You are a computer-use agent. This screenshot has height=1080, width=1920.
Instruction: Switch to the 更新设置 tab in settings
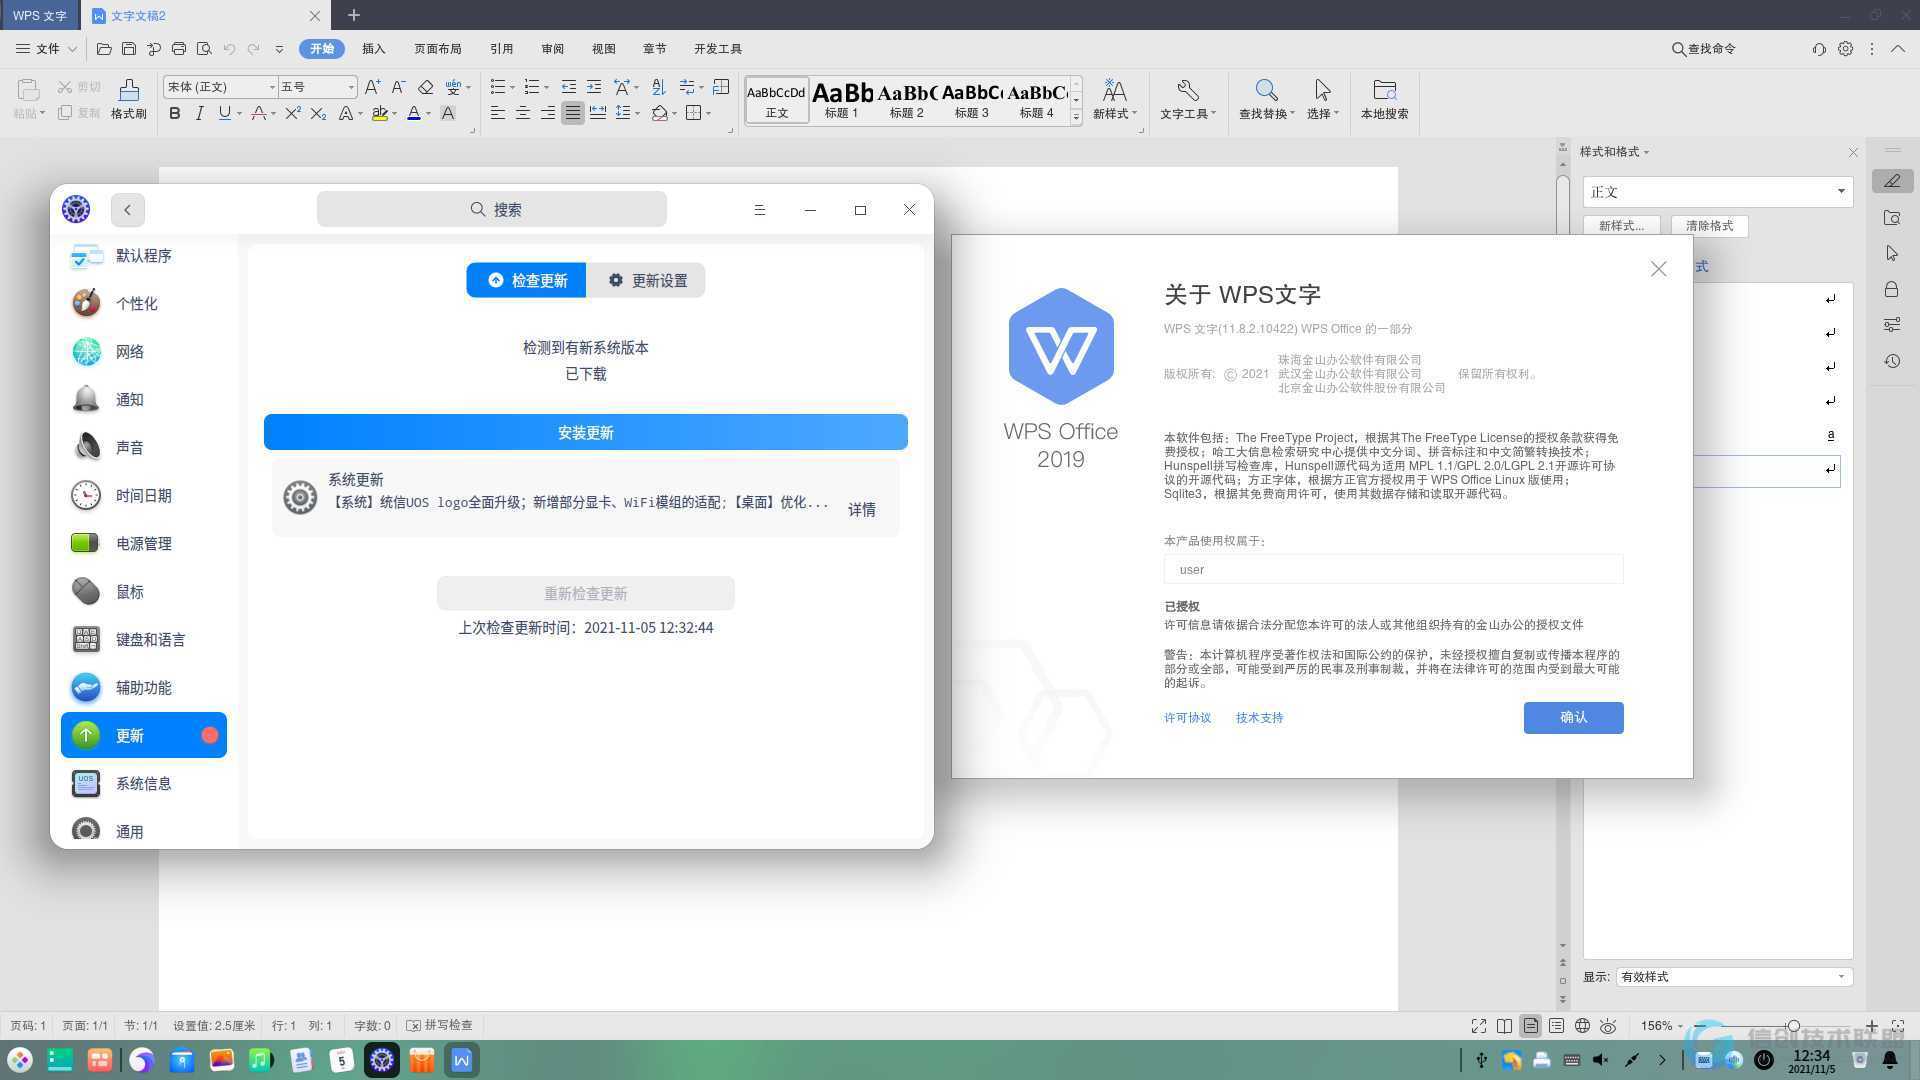point(646,281)
